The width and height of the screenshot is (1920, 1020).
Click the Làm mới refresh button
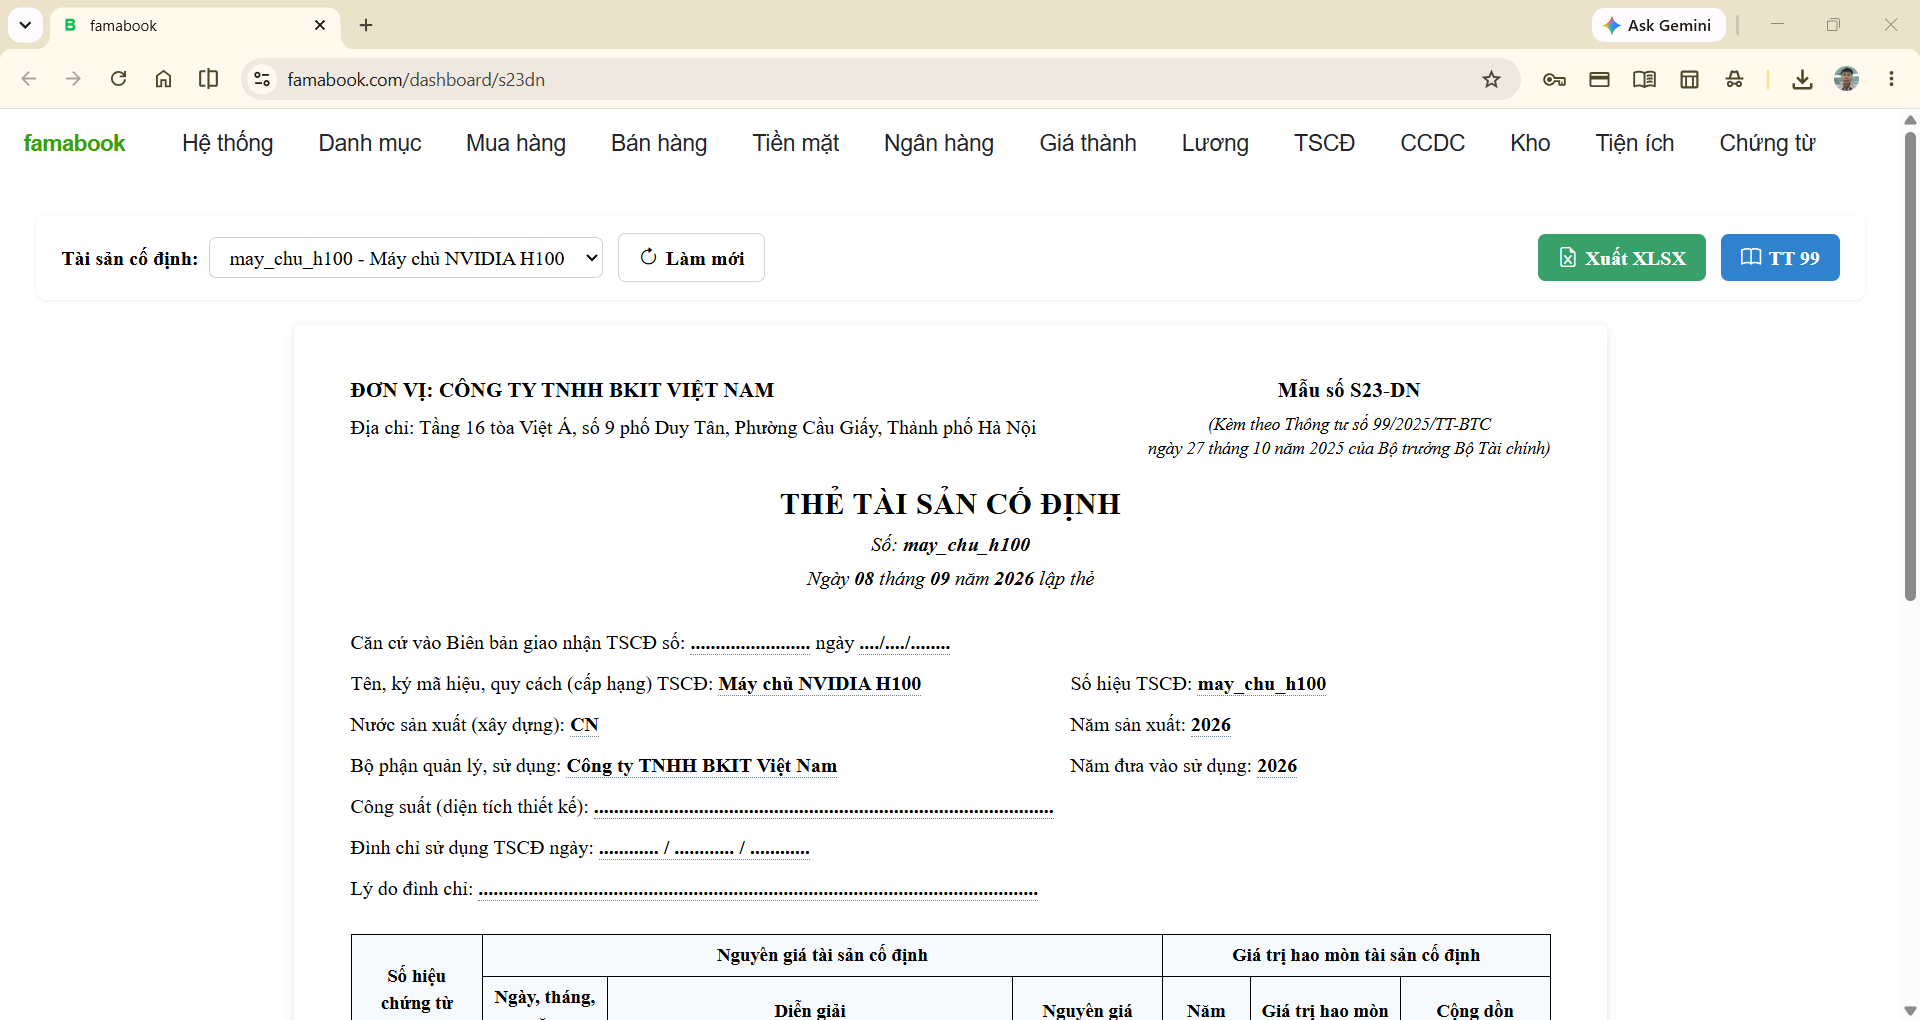click(691, 258)
